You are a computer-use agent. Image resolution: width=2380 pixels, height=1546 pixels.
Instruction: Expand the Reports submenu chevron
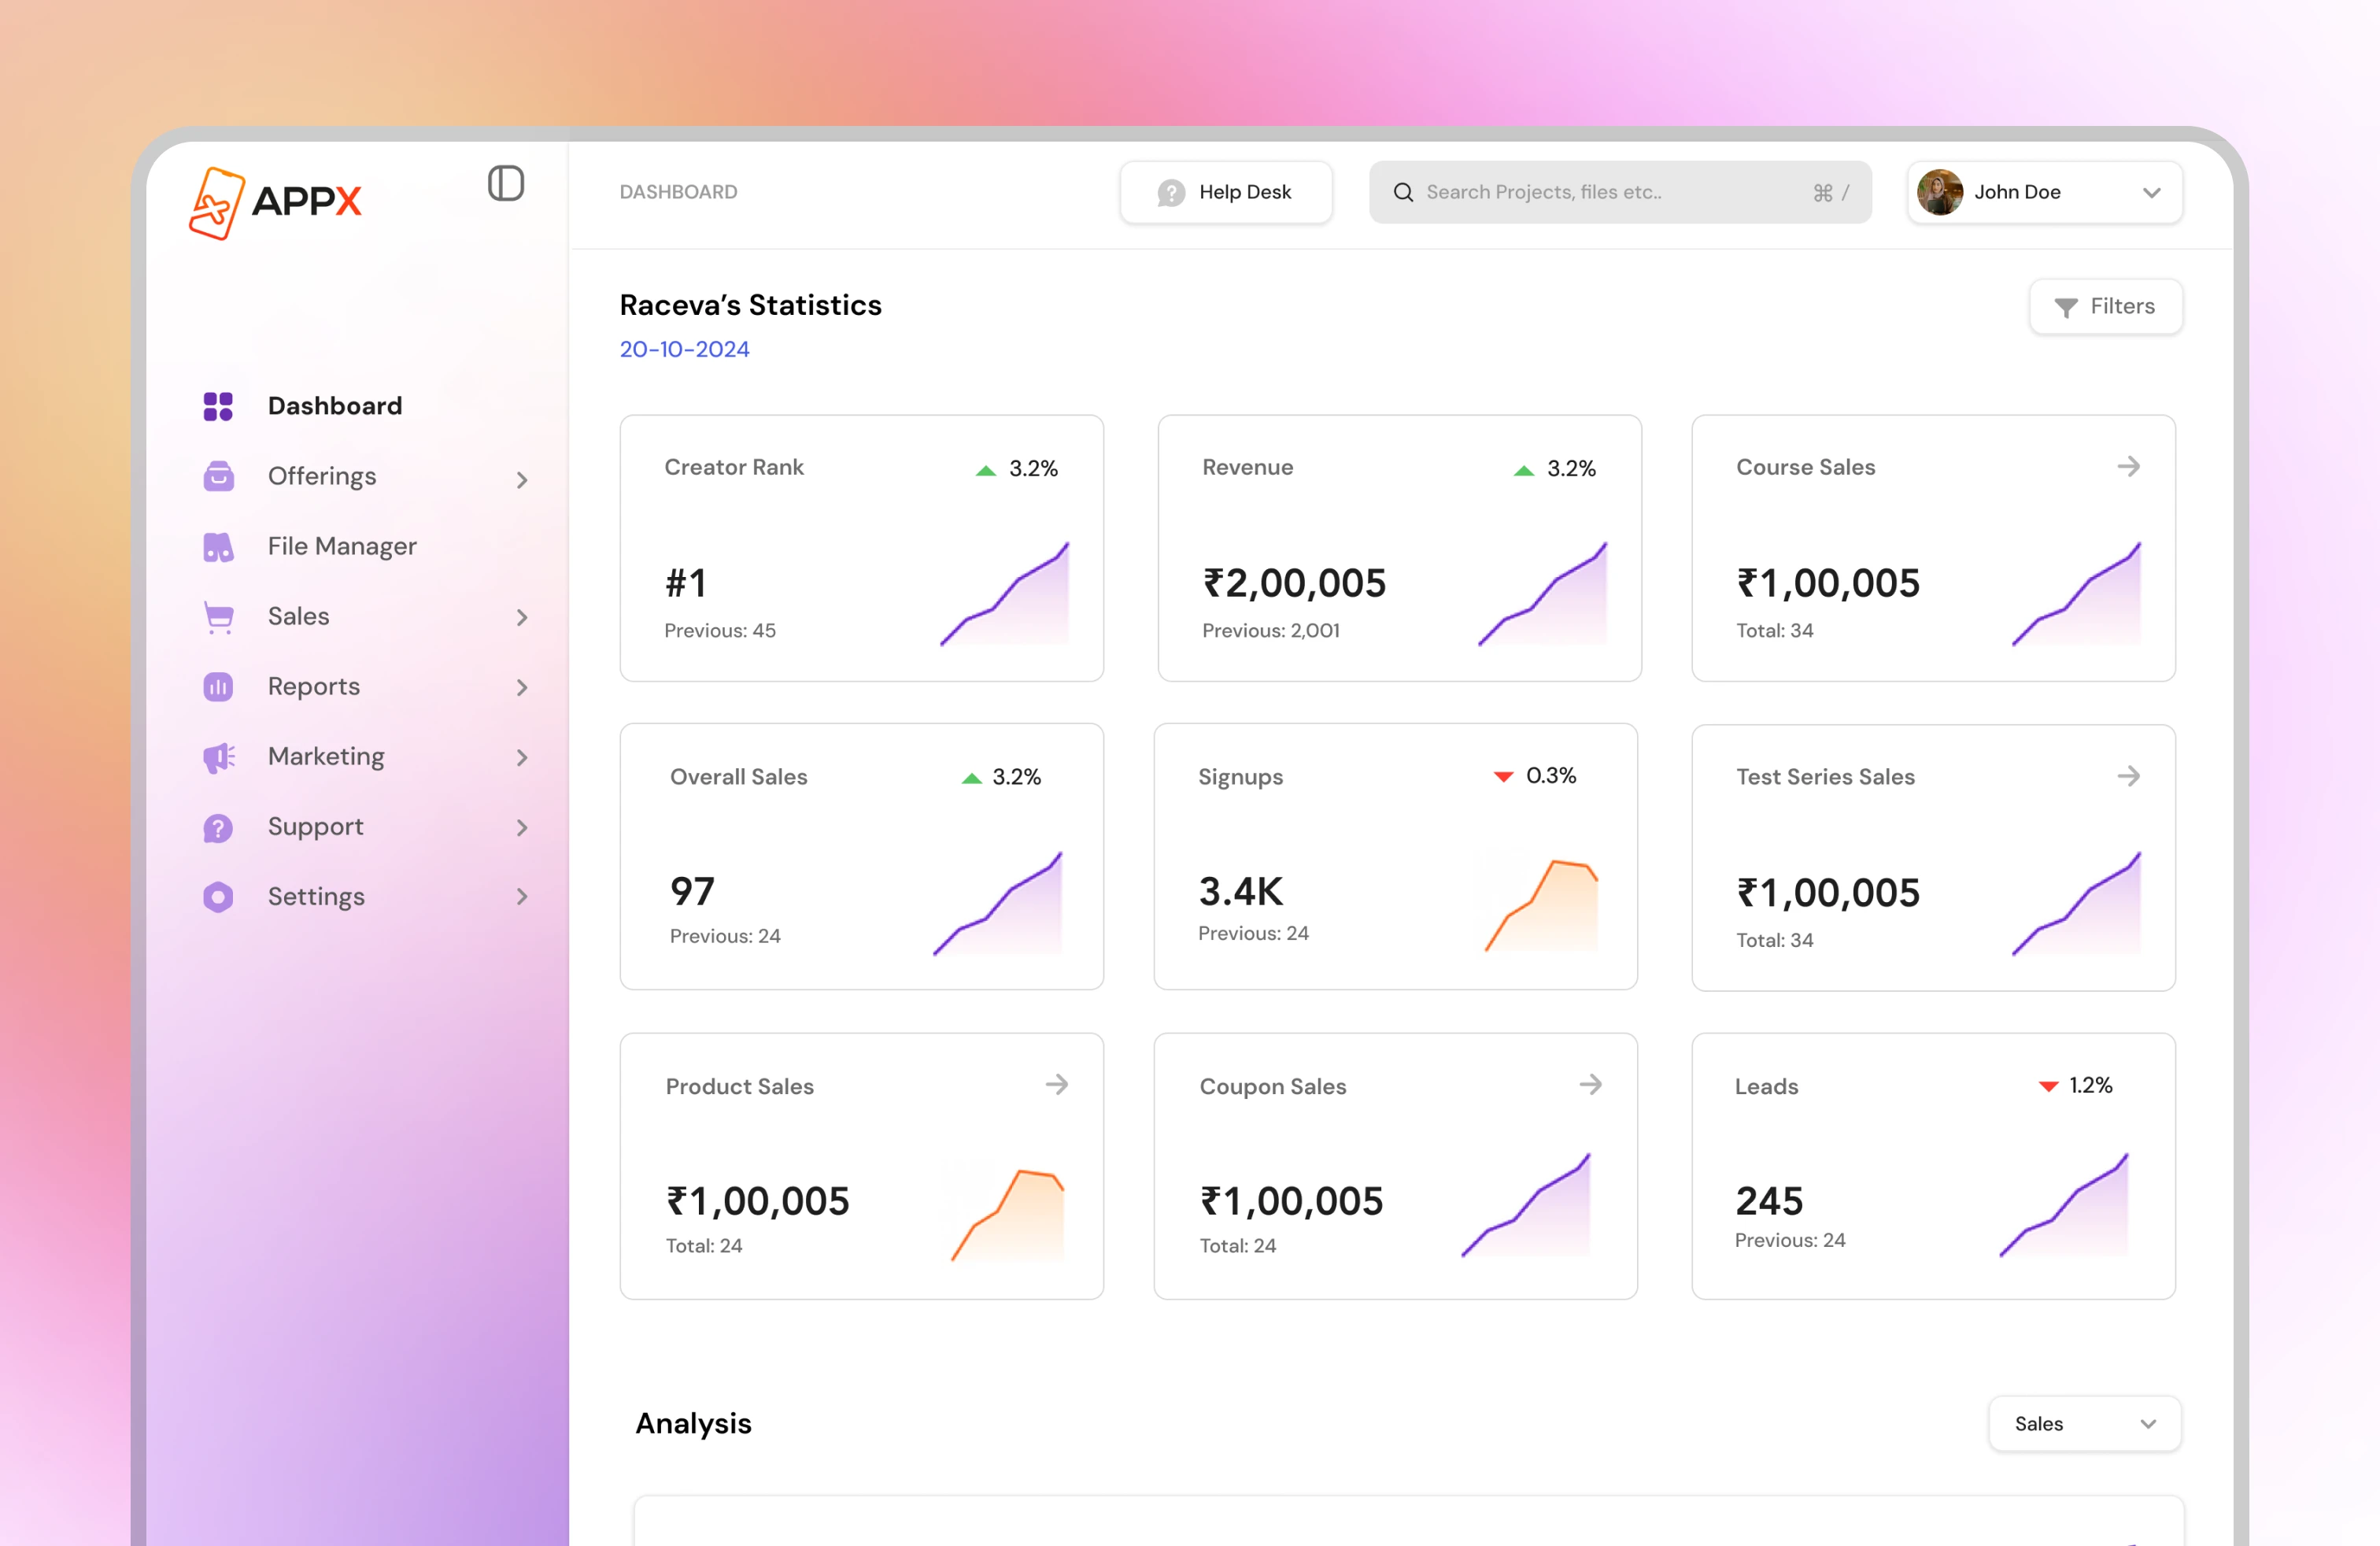coord(521,687)
